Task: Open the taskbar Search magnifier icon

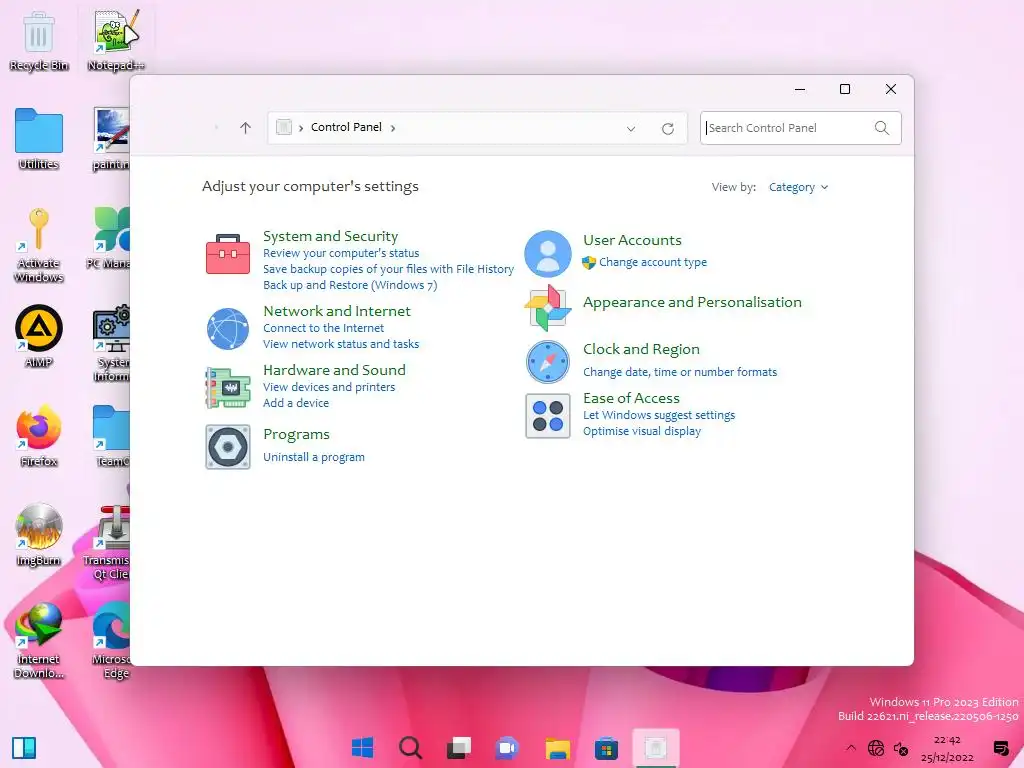Action: (x=411, y=747)
